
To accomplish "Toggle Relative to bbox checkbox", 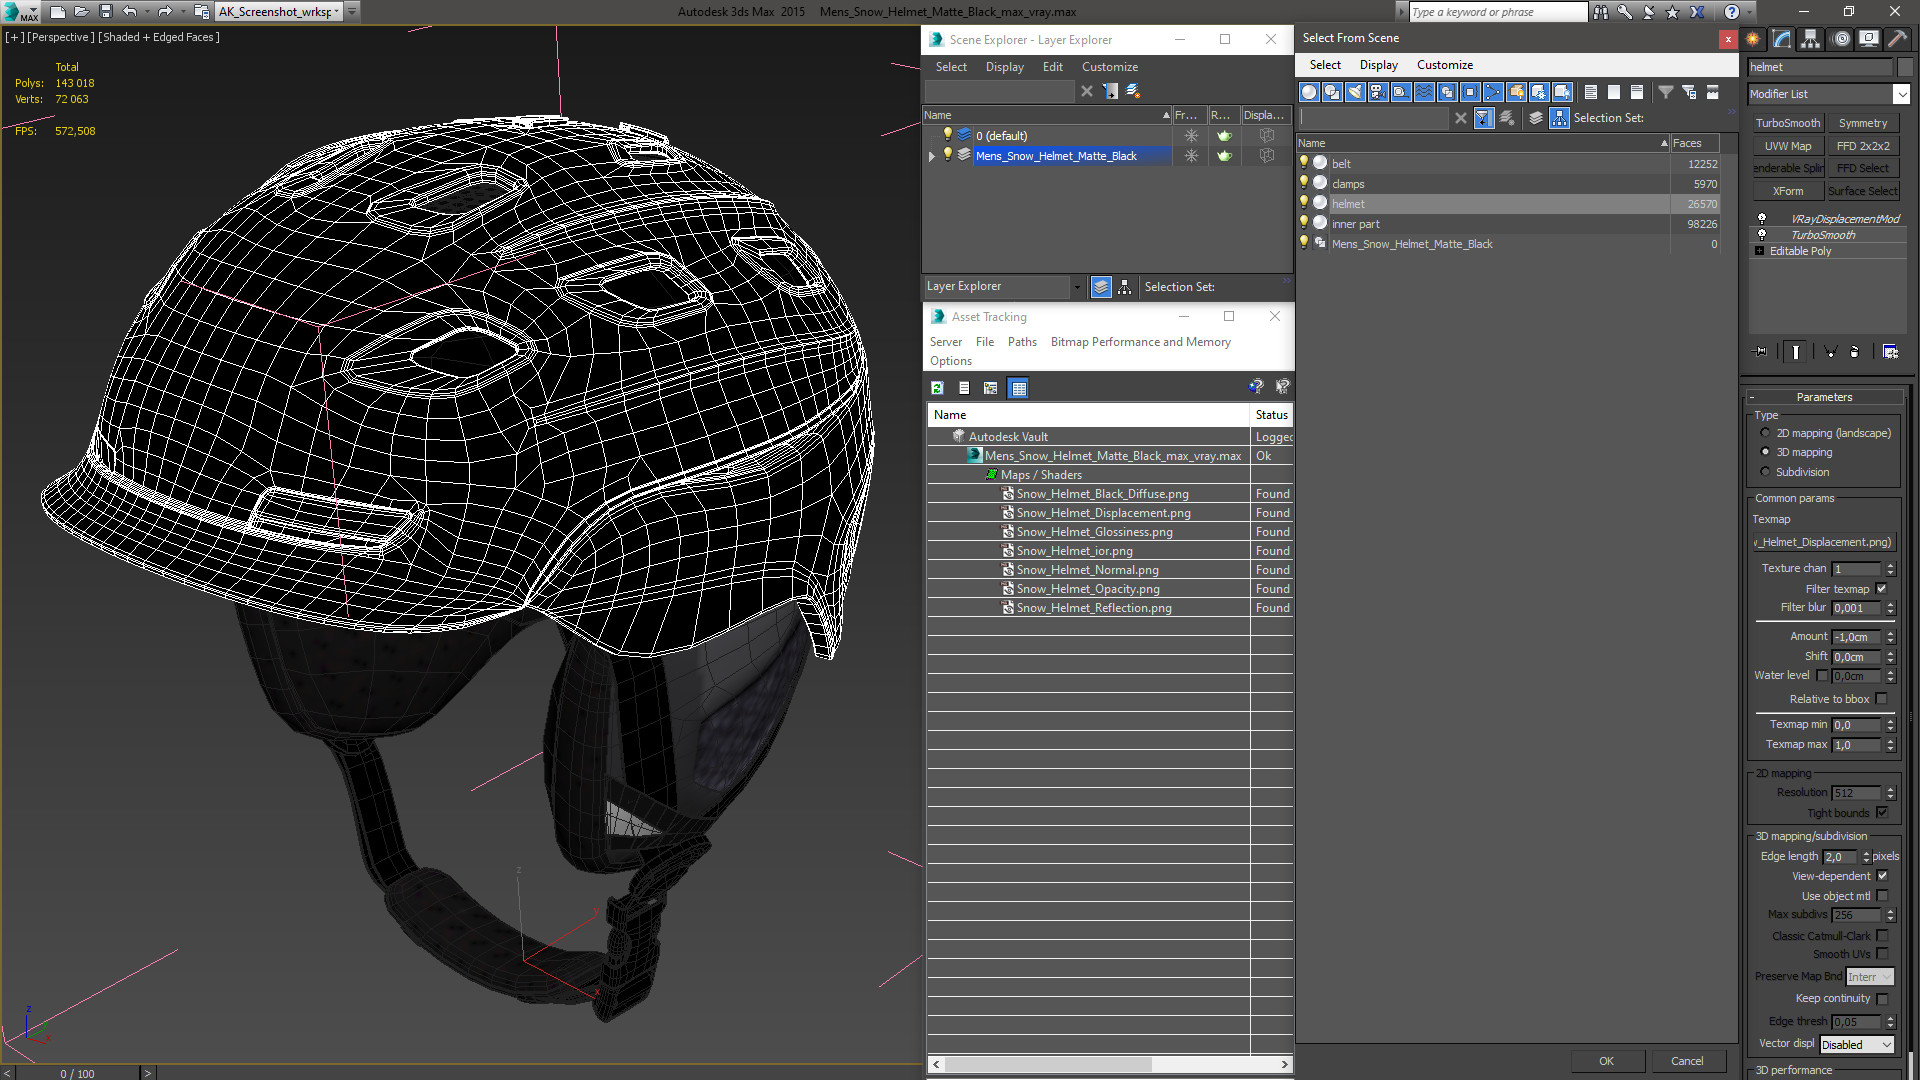I will 1881,699.
